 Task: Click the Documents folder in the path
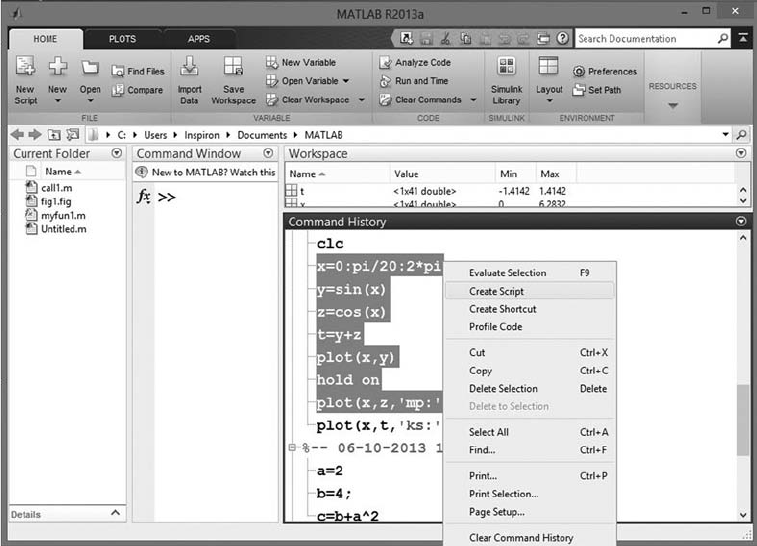pos(262,135)
